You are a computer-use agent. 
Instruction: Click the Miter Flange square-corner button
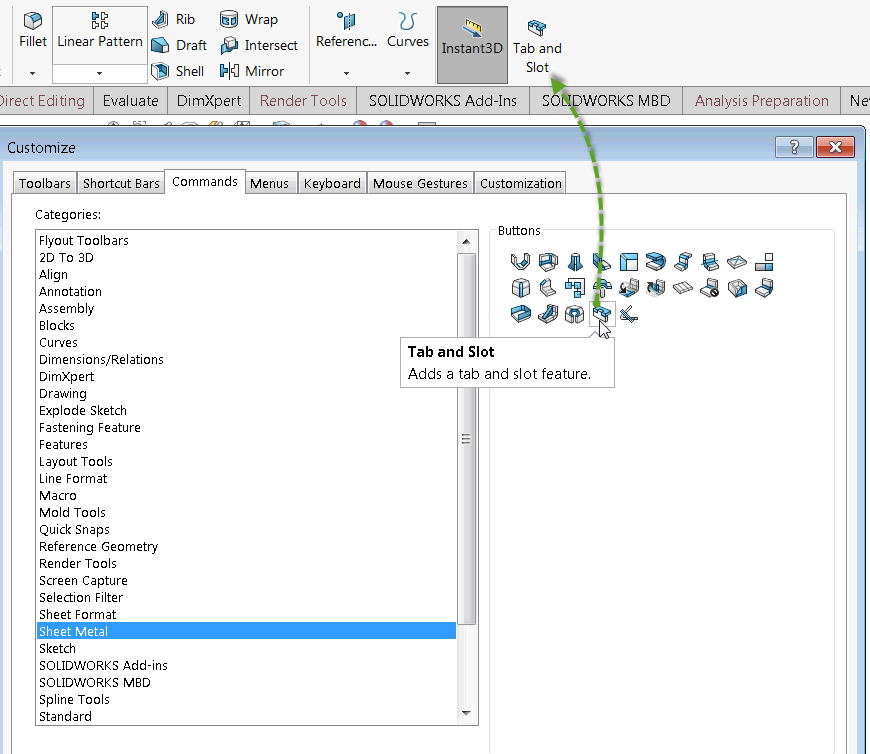click(x=629, y=261)
